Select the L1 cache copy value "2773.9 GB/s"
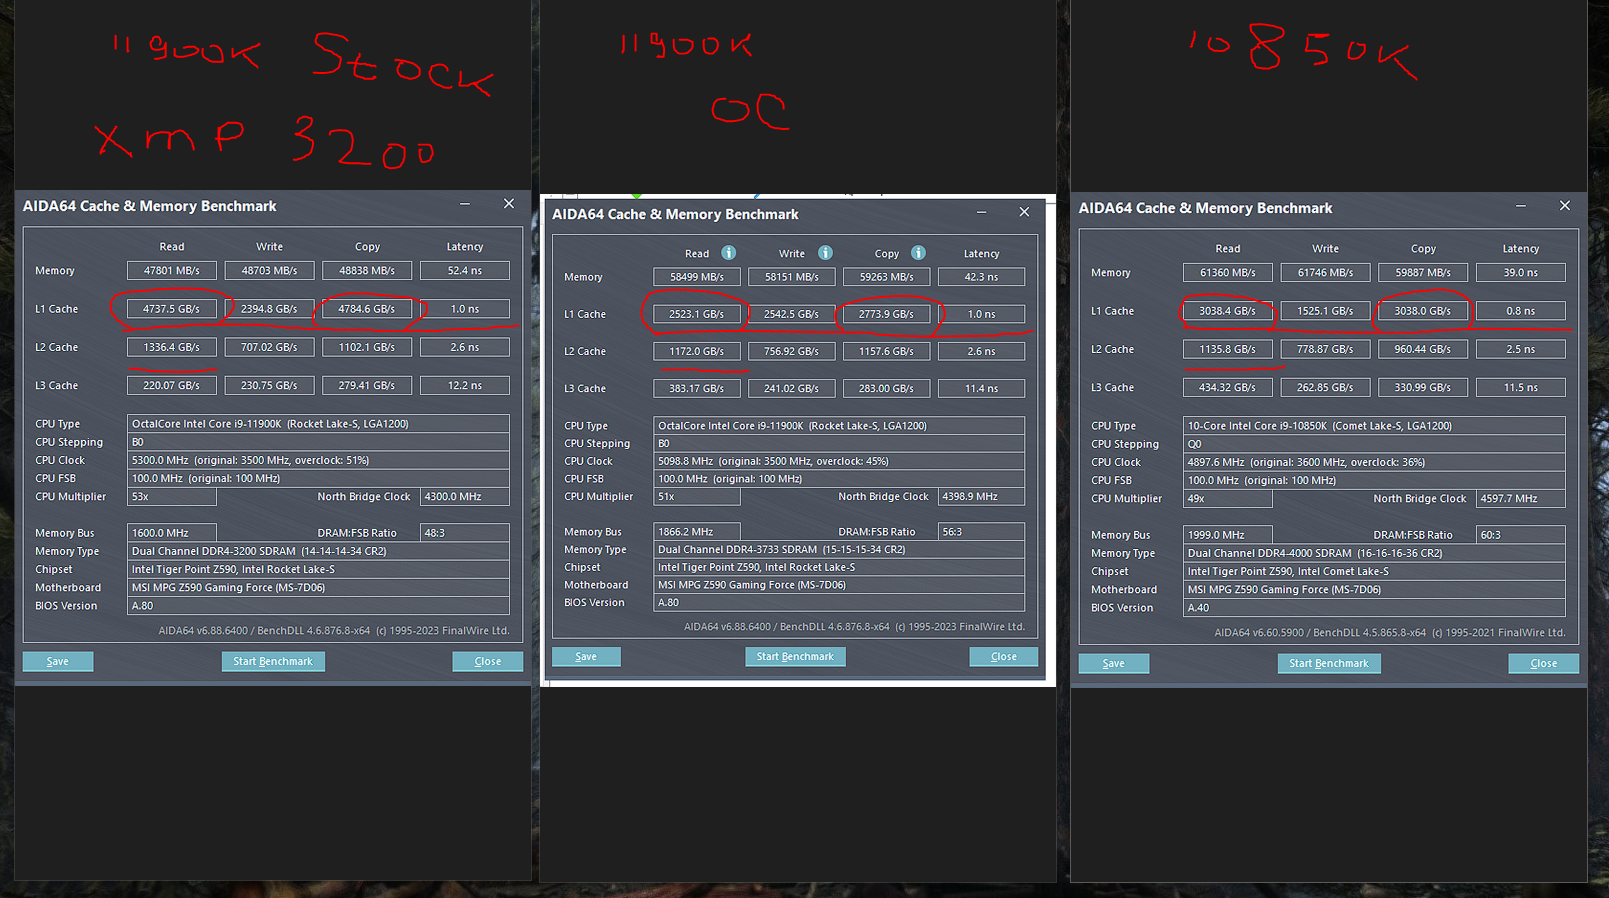The height and width of the screenshot is (898, 1609). tap(886, 314)
